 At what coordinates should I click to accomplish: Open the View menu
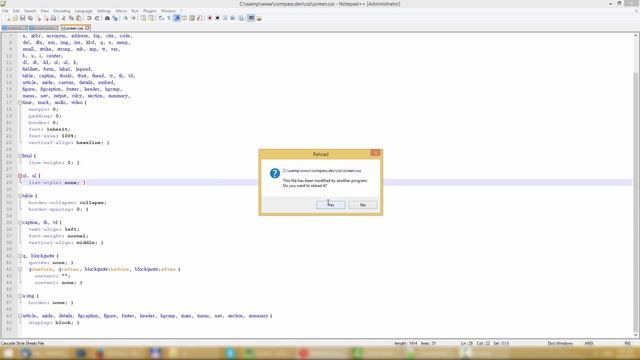(x=44, y=11)
